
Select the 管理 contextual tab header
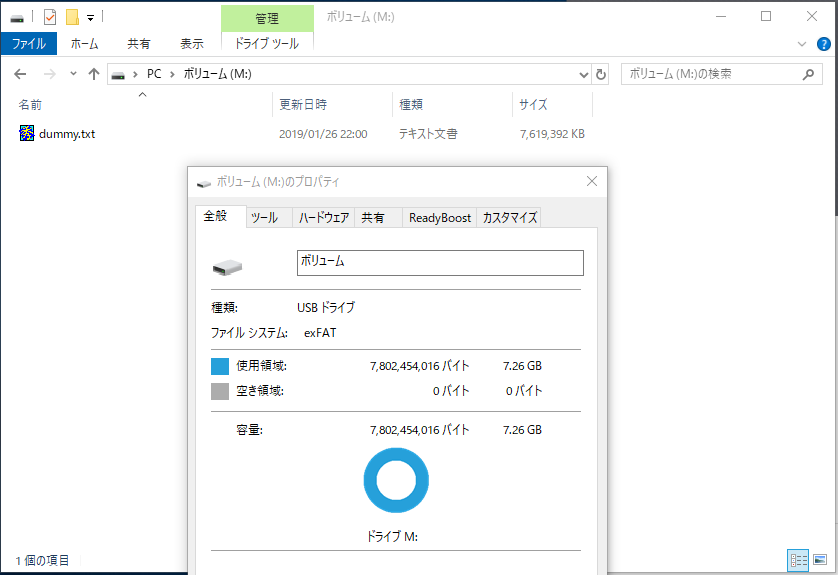pyautogui.click(x=267, y=19)
